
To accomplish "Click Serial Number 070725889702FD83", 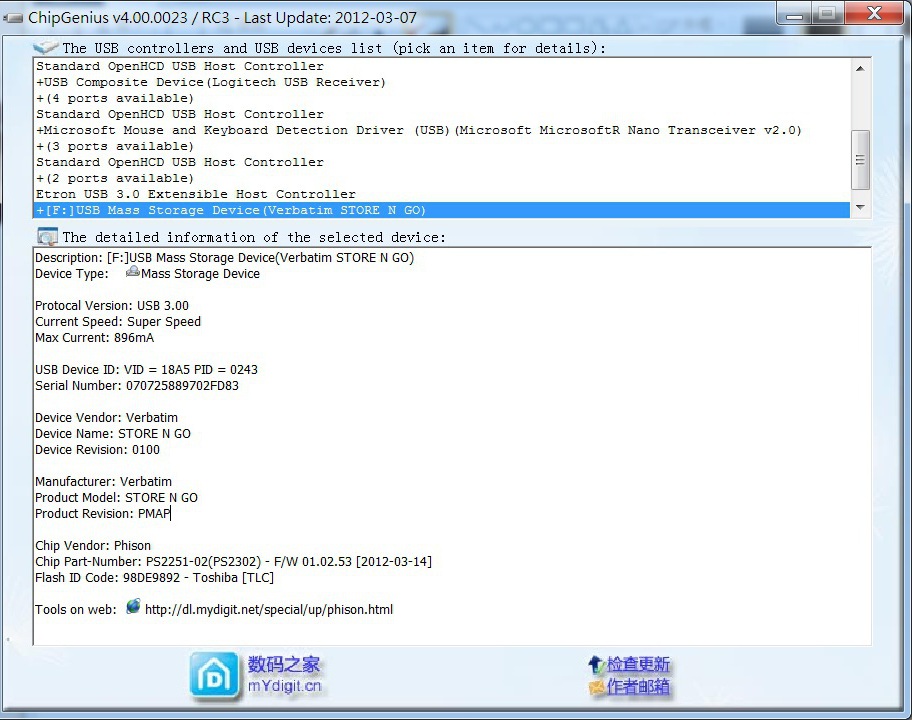I will click(137, 386).
